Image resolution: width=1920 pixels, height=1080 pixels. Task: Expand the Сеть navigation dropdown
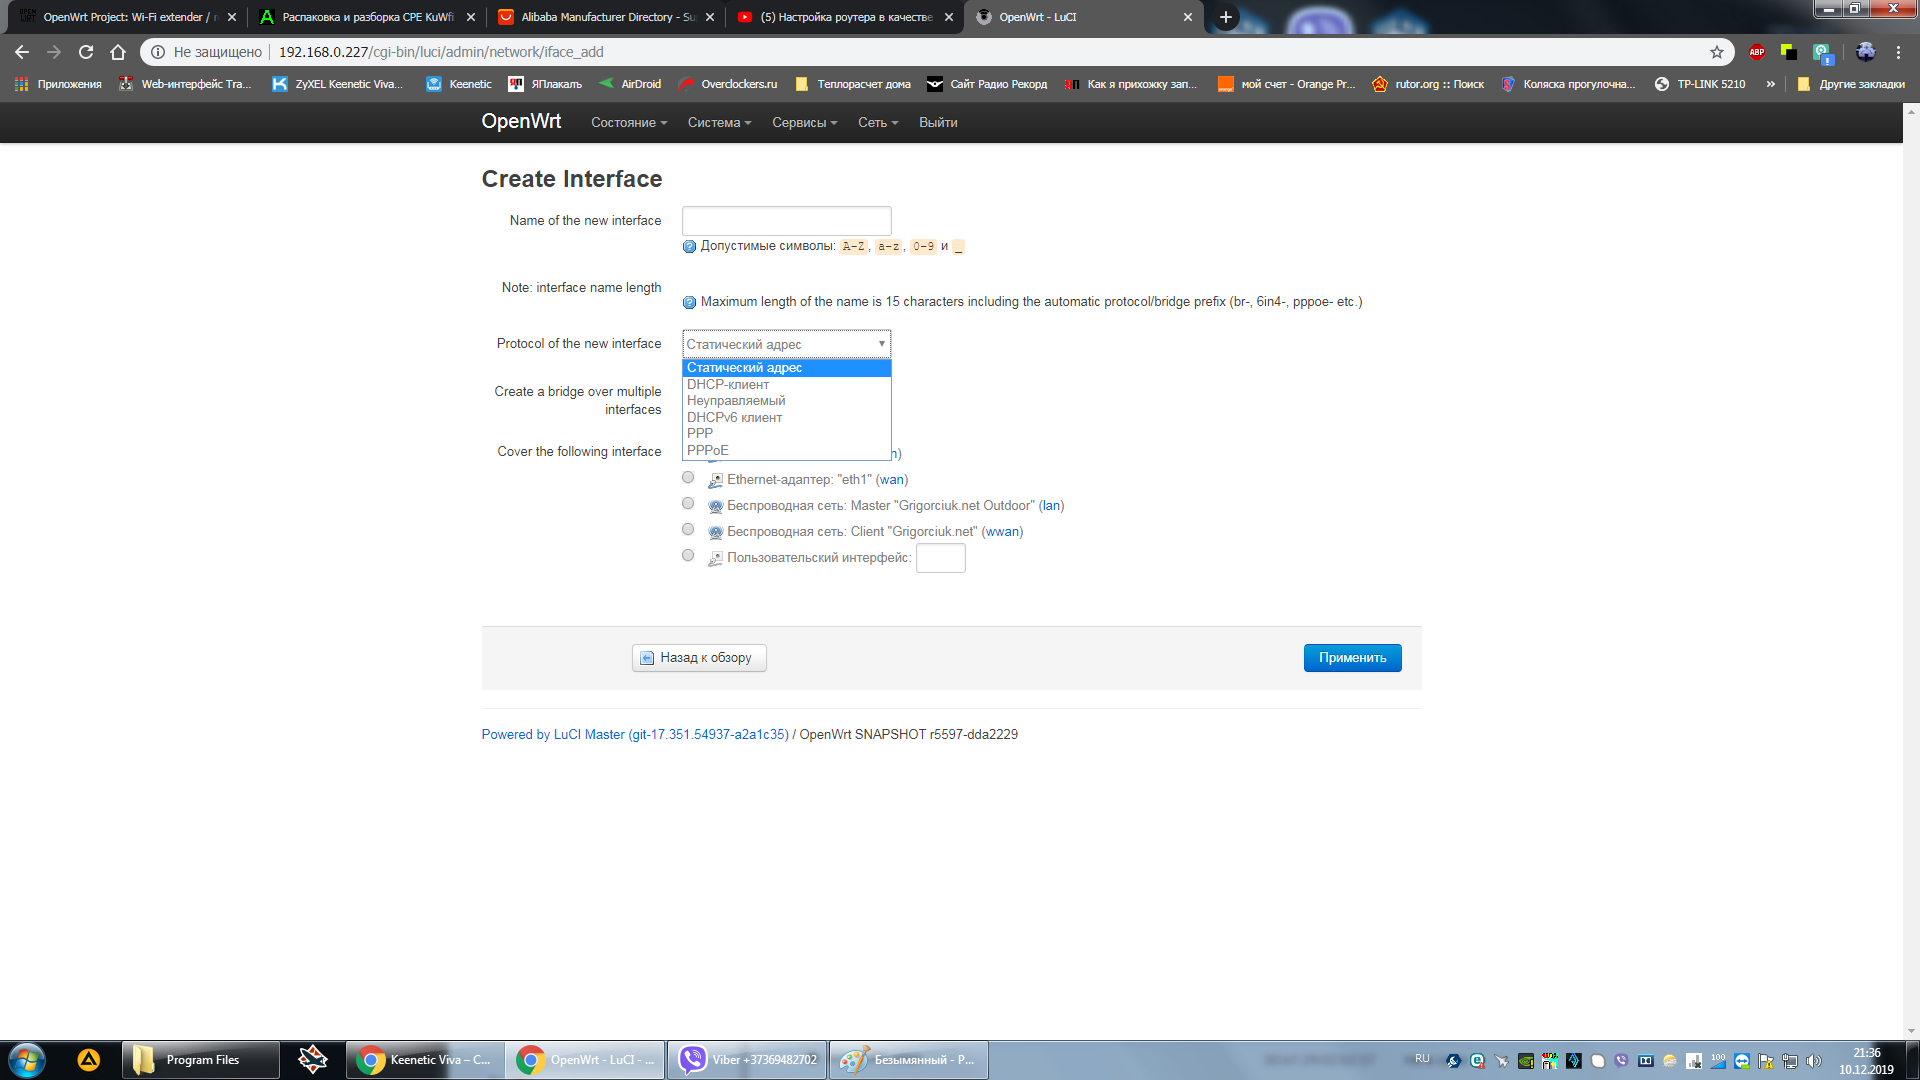[x=877, y=123]
